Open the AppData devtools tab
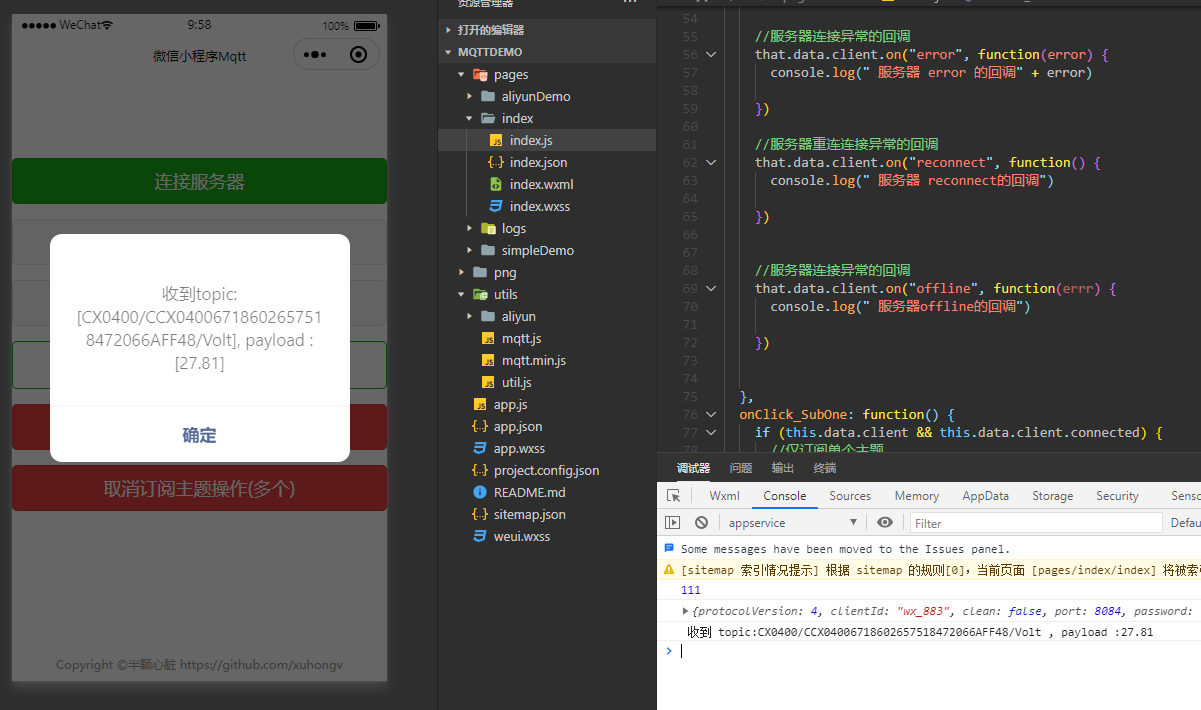 click(986, 496)
